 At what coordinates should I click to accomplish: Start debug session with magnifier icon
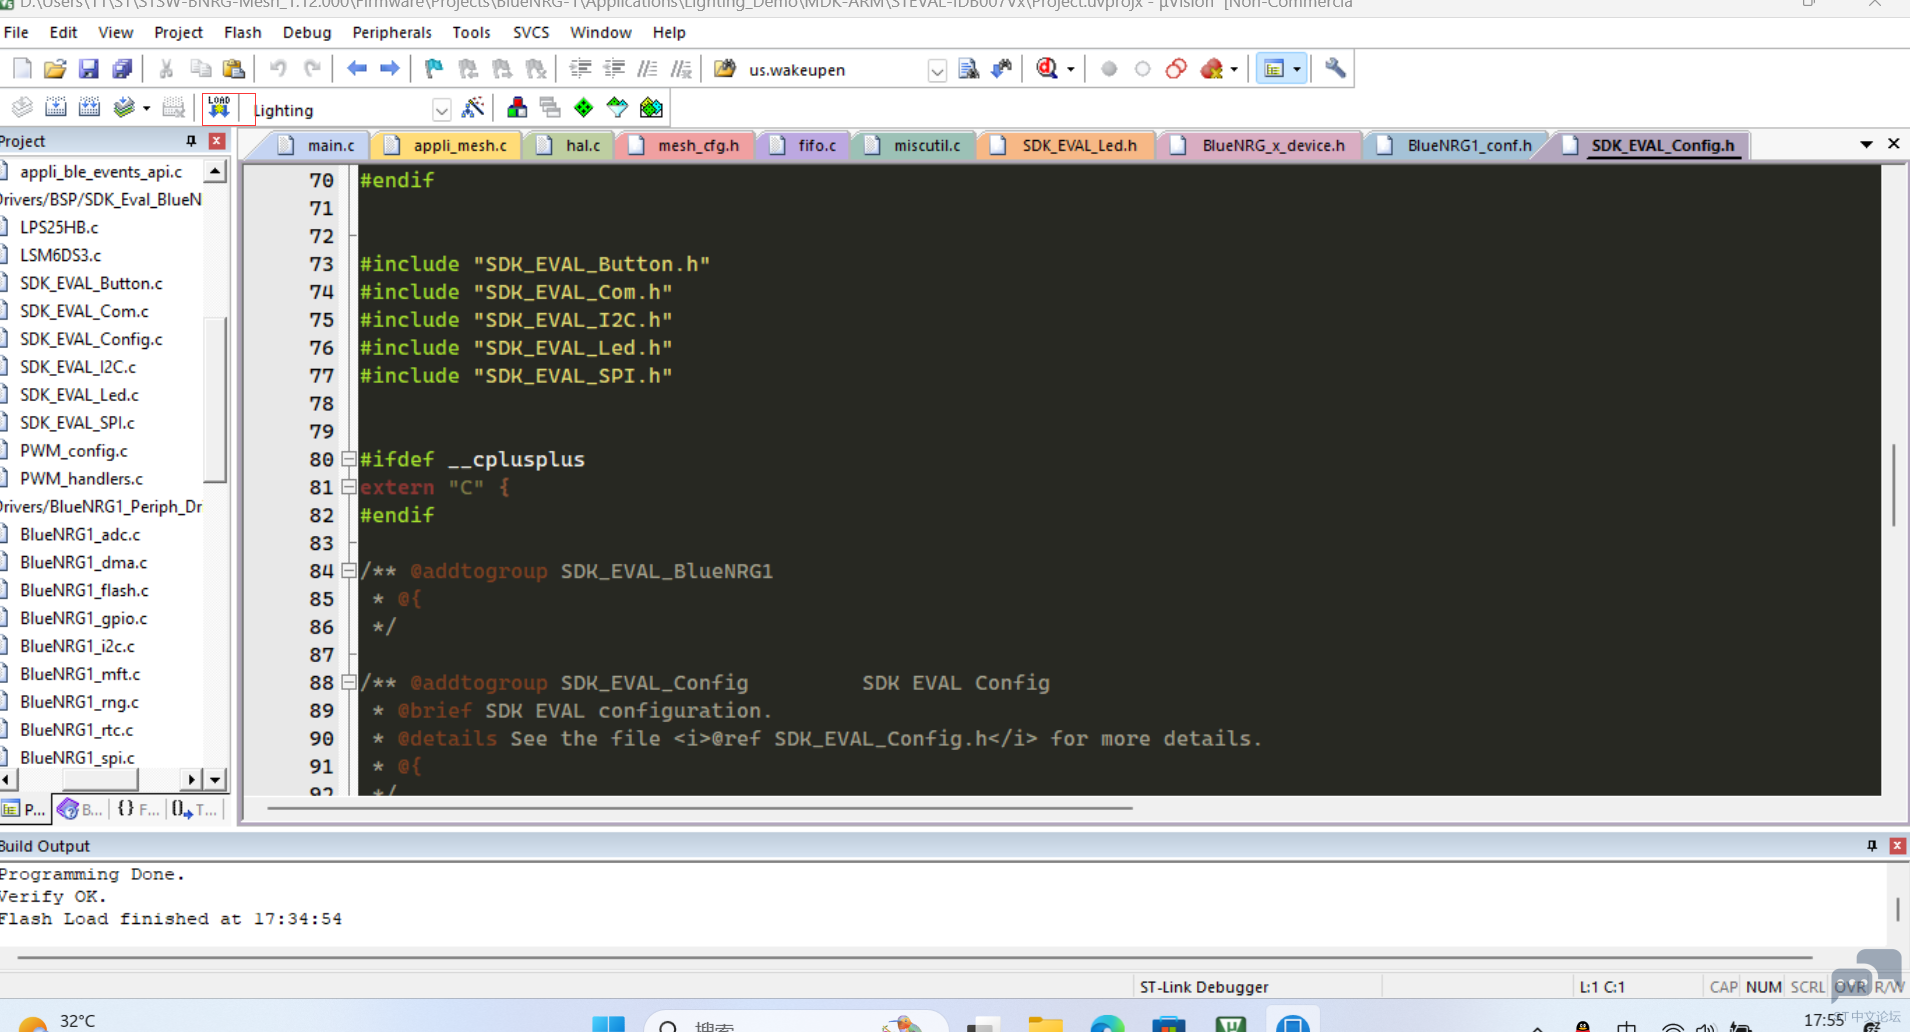(1047, 69)
